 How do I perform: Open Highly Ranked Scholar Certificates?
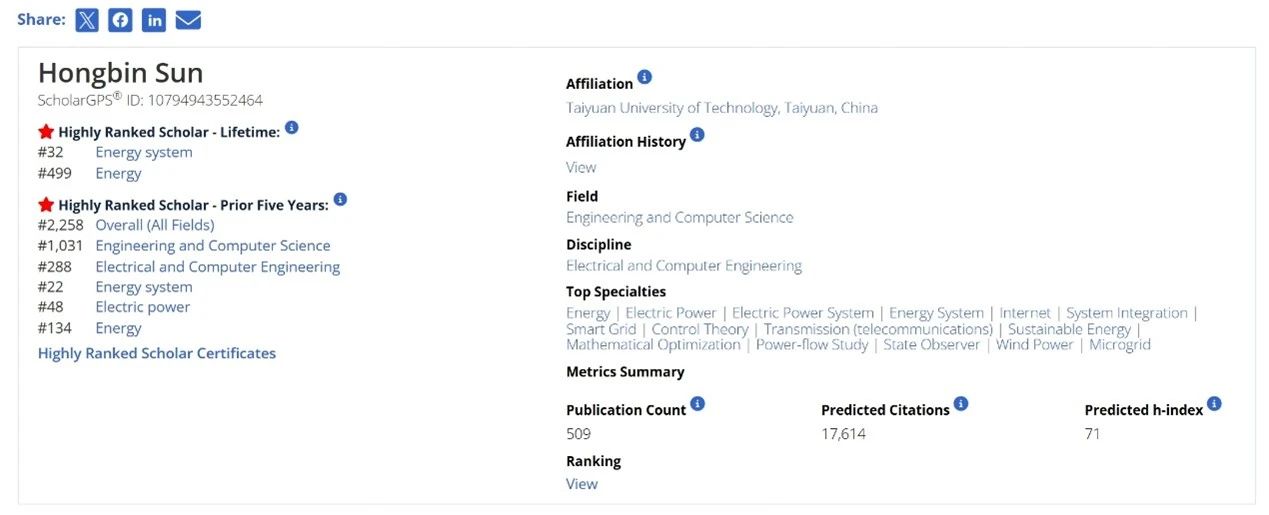tap(157, 353)
